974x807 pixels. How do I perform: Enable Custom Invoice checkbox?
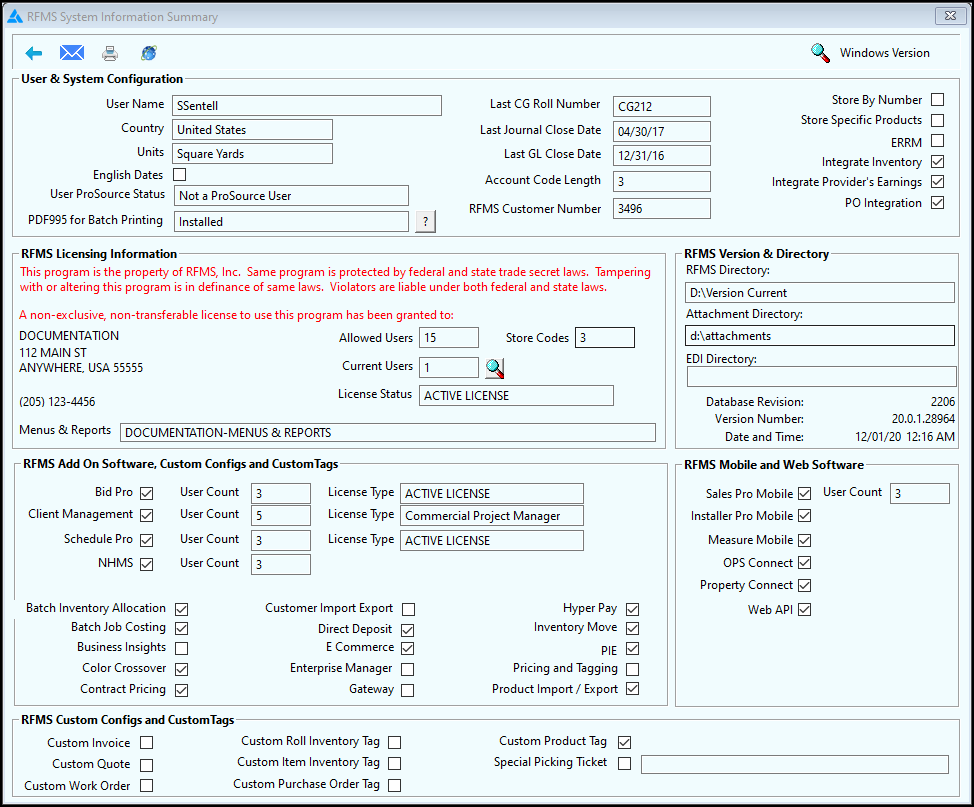[x=147, y=742]
